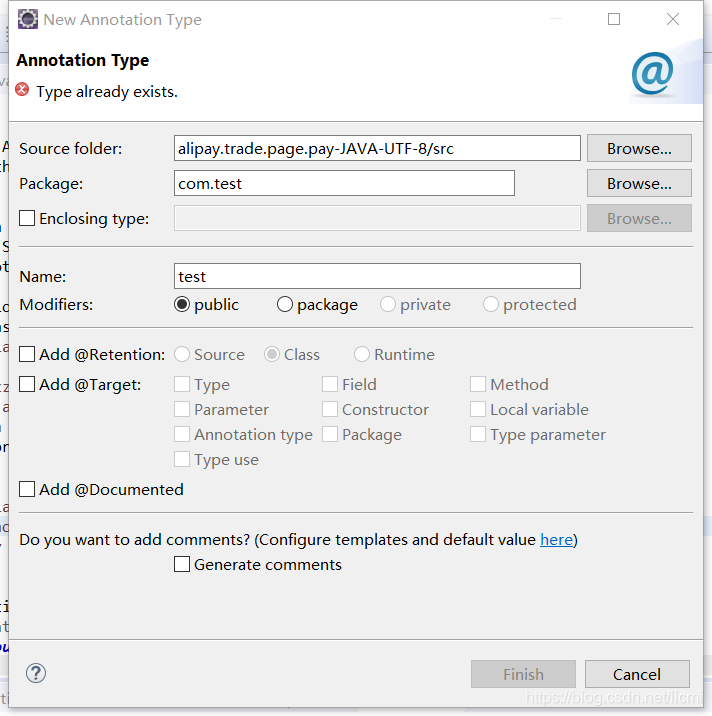Browse for the Source folder
The height and width of the screenshot is (716, 712).
pyautogui.click(x=639, y=148)
